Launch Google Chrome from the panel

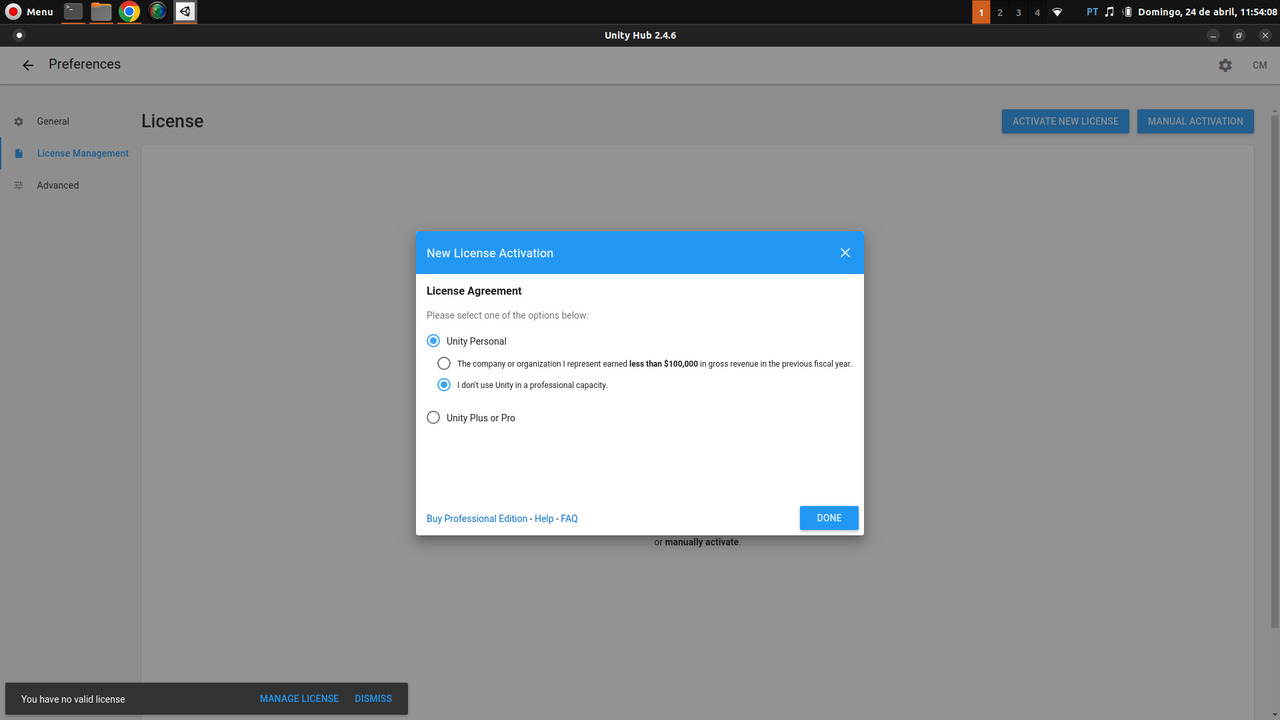[x=129, y=12]
